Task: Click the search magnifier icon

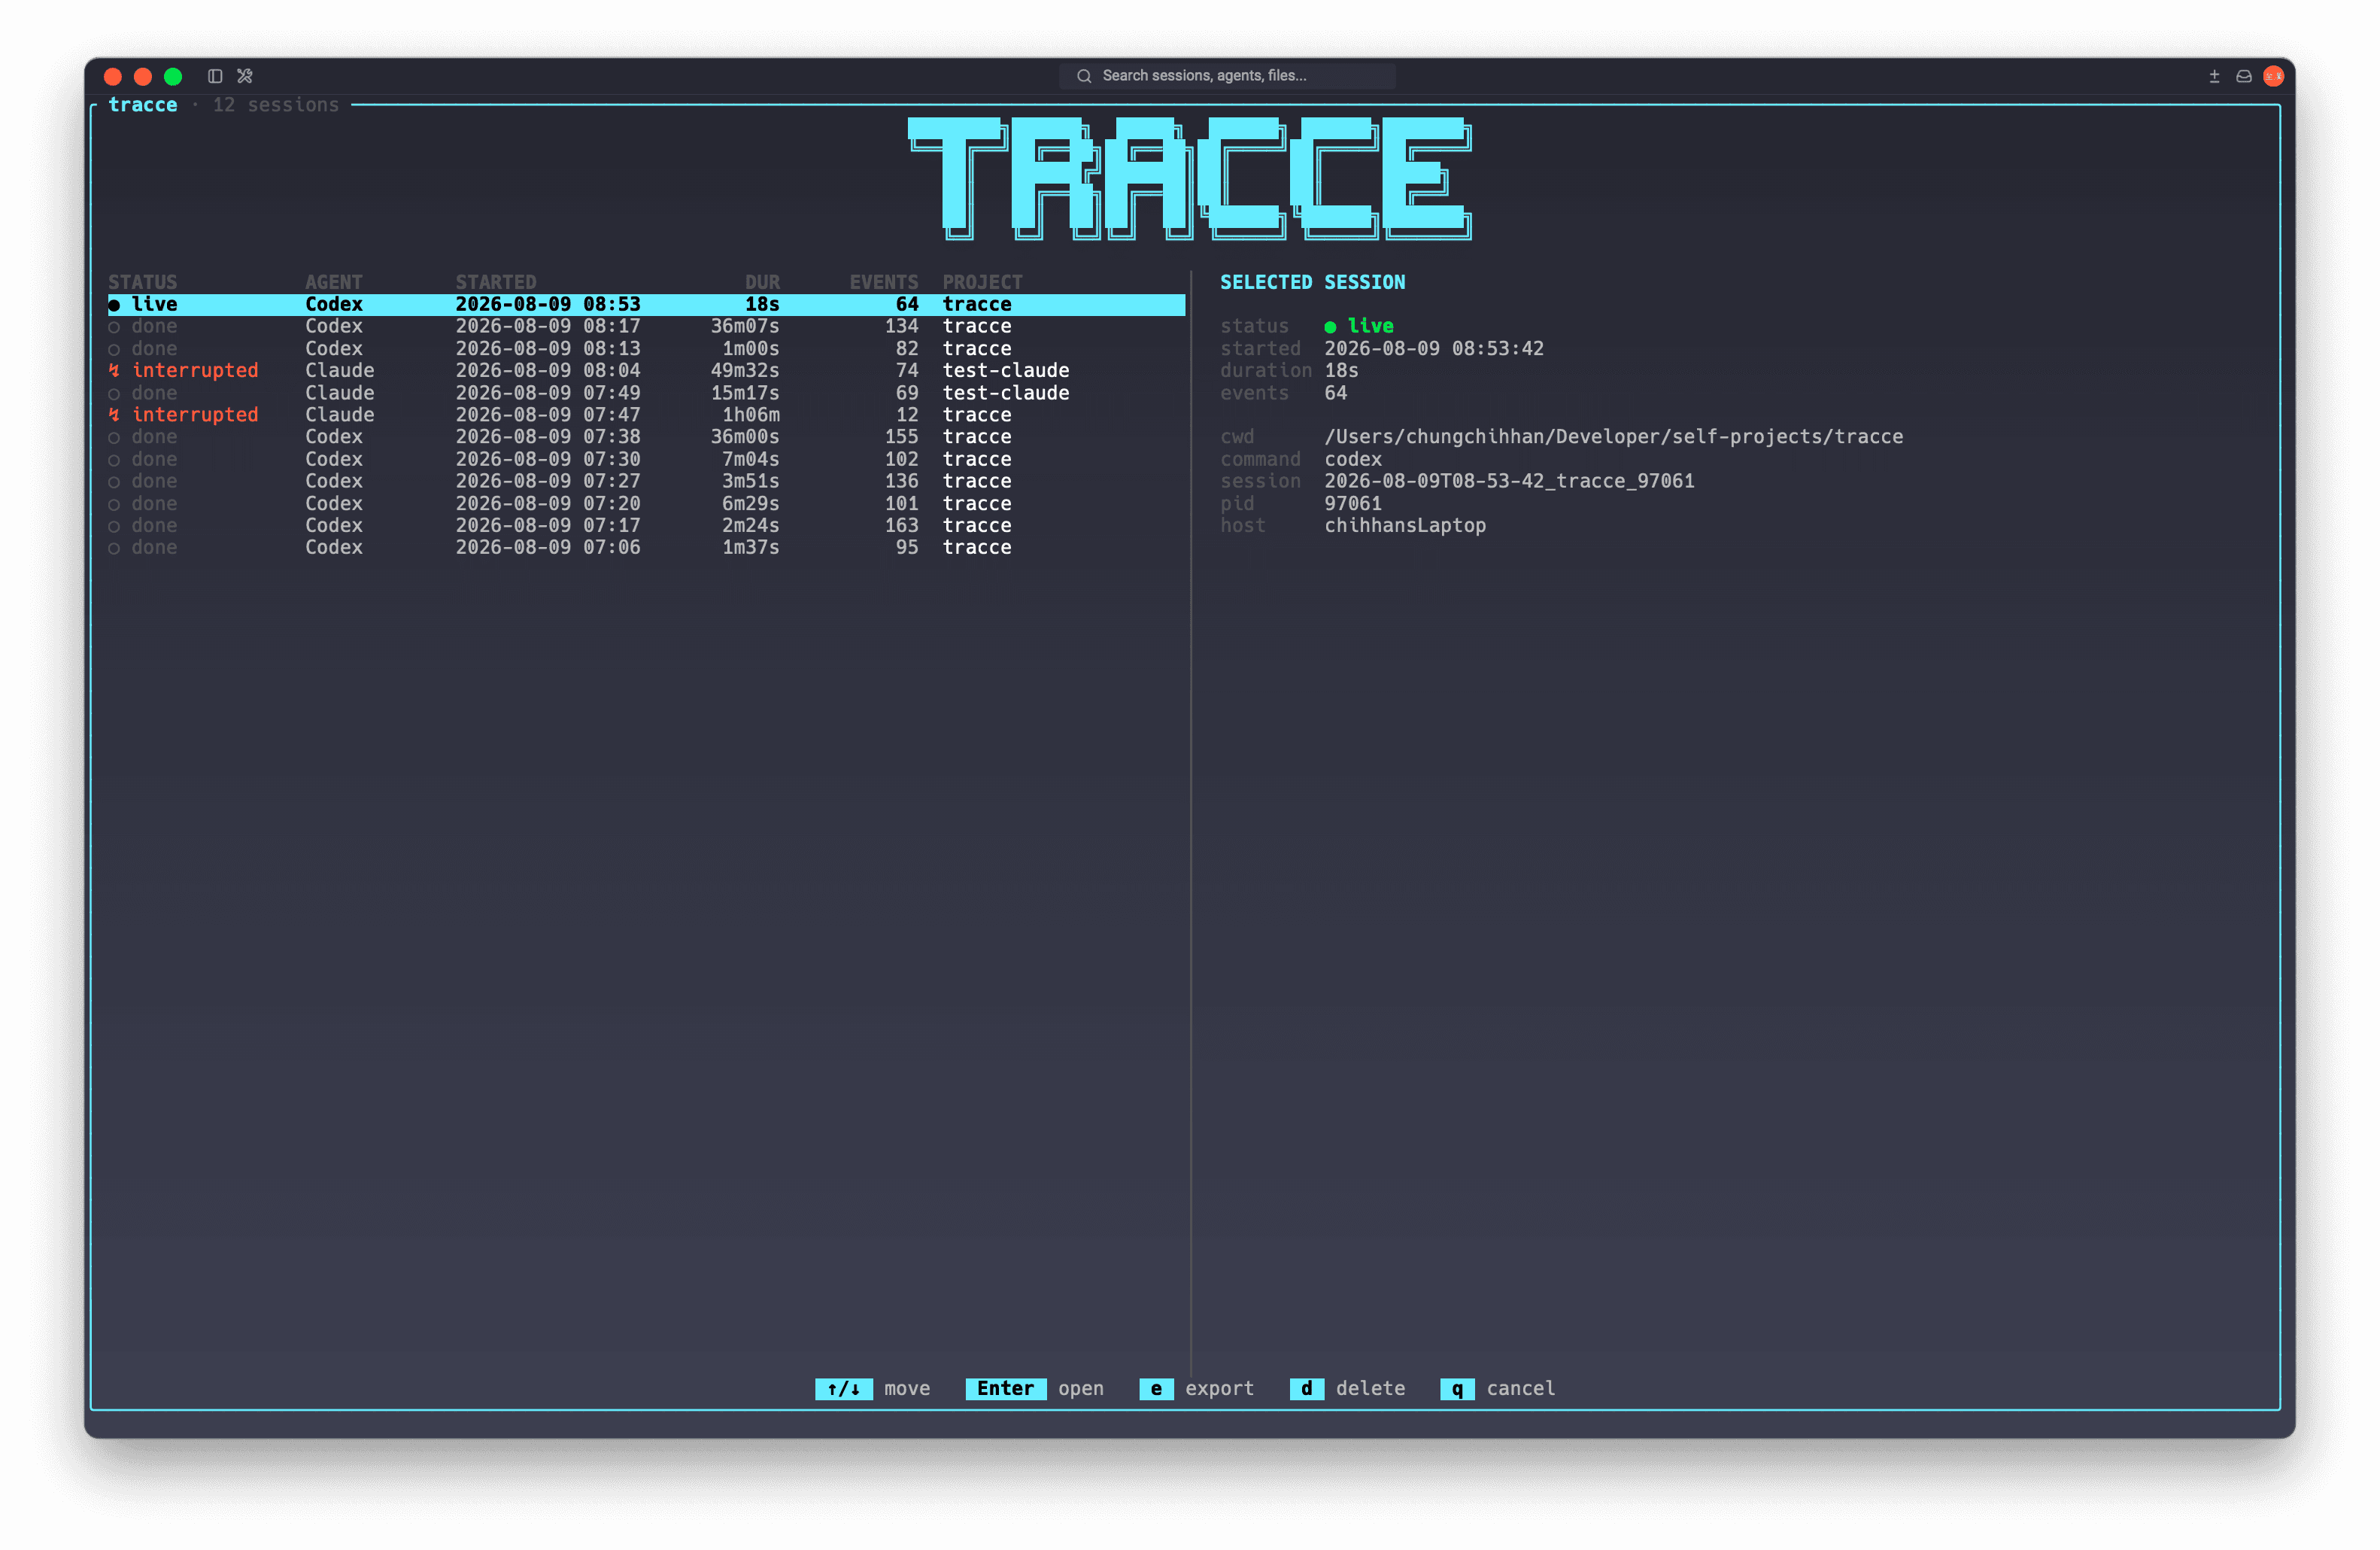Action: pos(1084,76)
